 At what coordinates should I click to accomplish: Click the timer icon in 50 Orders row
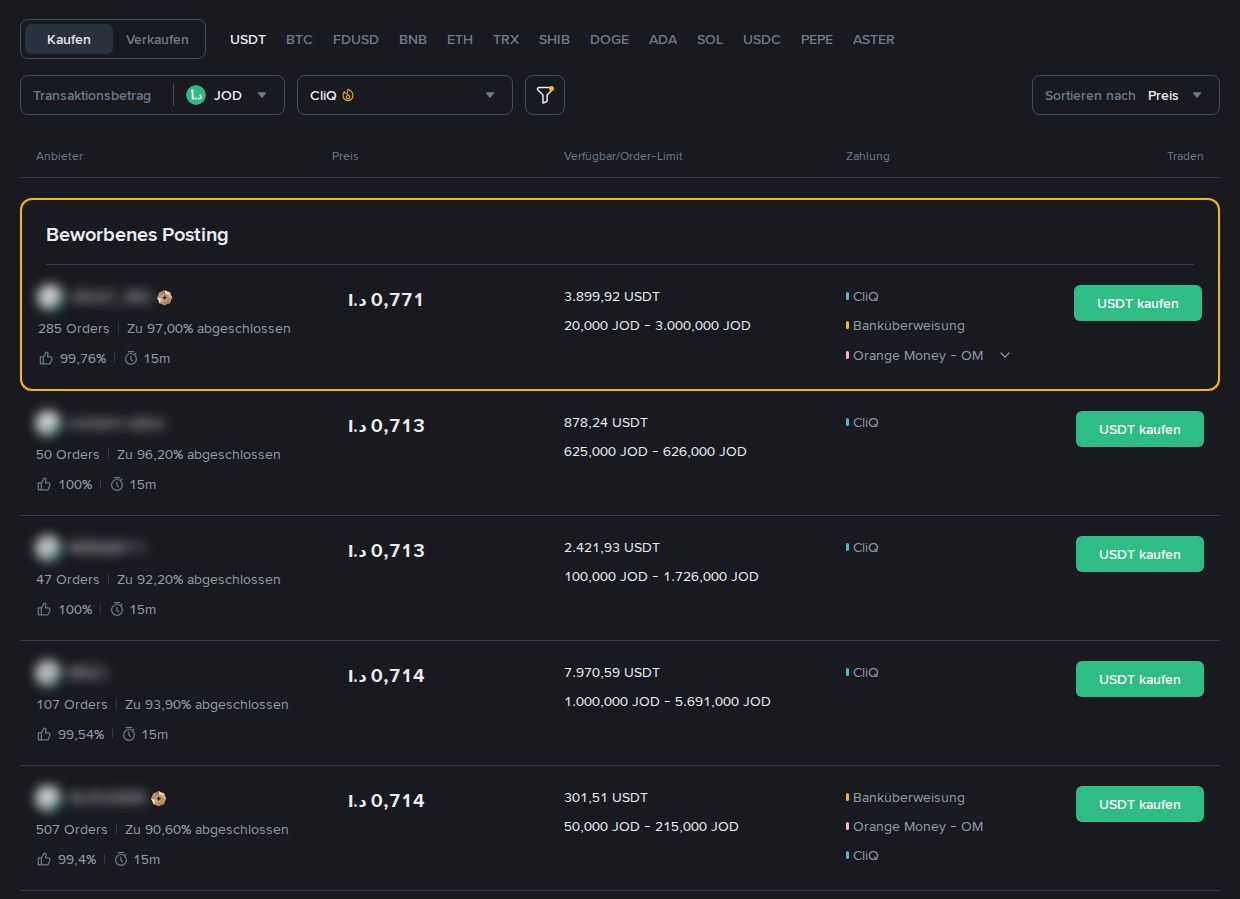pos(117,484)
